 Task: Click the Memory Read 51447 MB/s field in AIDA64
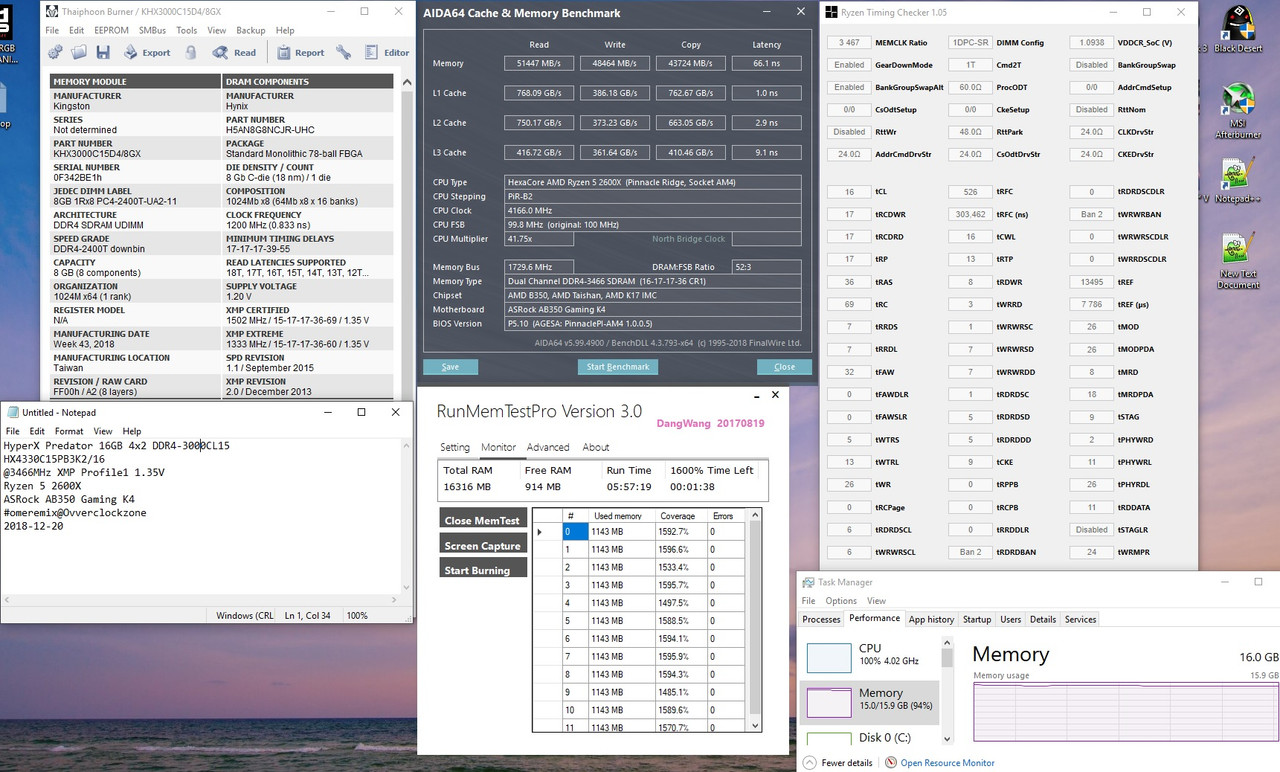click(539, 63)
